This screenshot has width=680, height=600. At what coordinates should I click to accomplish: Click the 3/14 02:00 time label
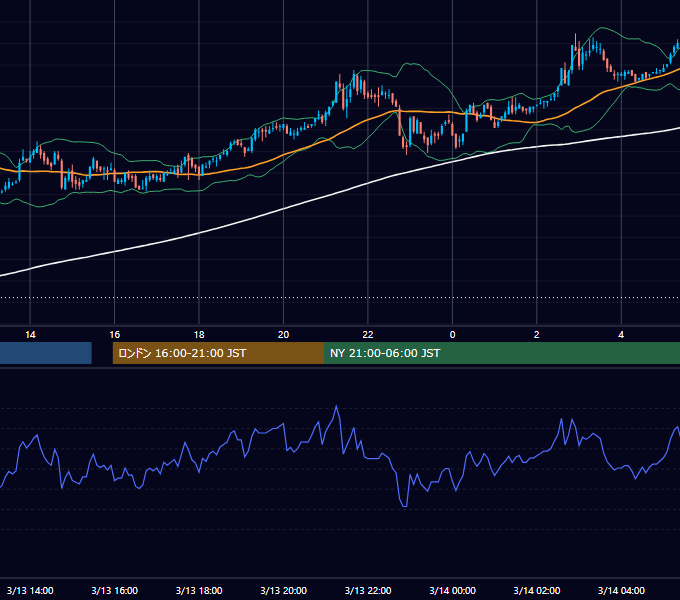pyautogui.click(x=536, y=590)
